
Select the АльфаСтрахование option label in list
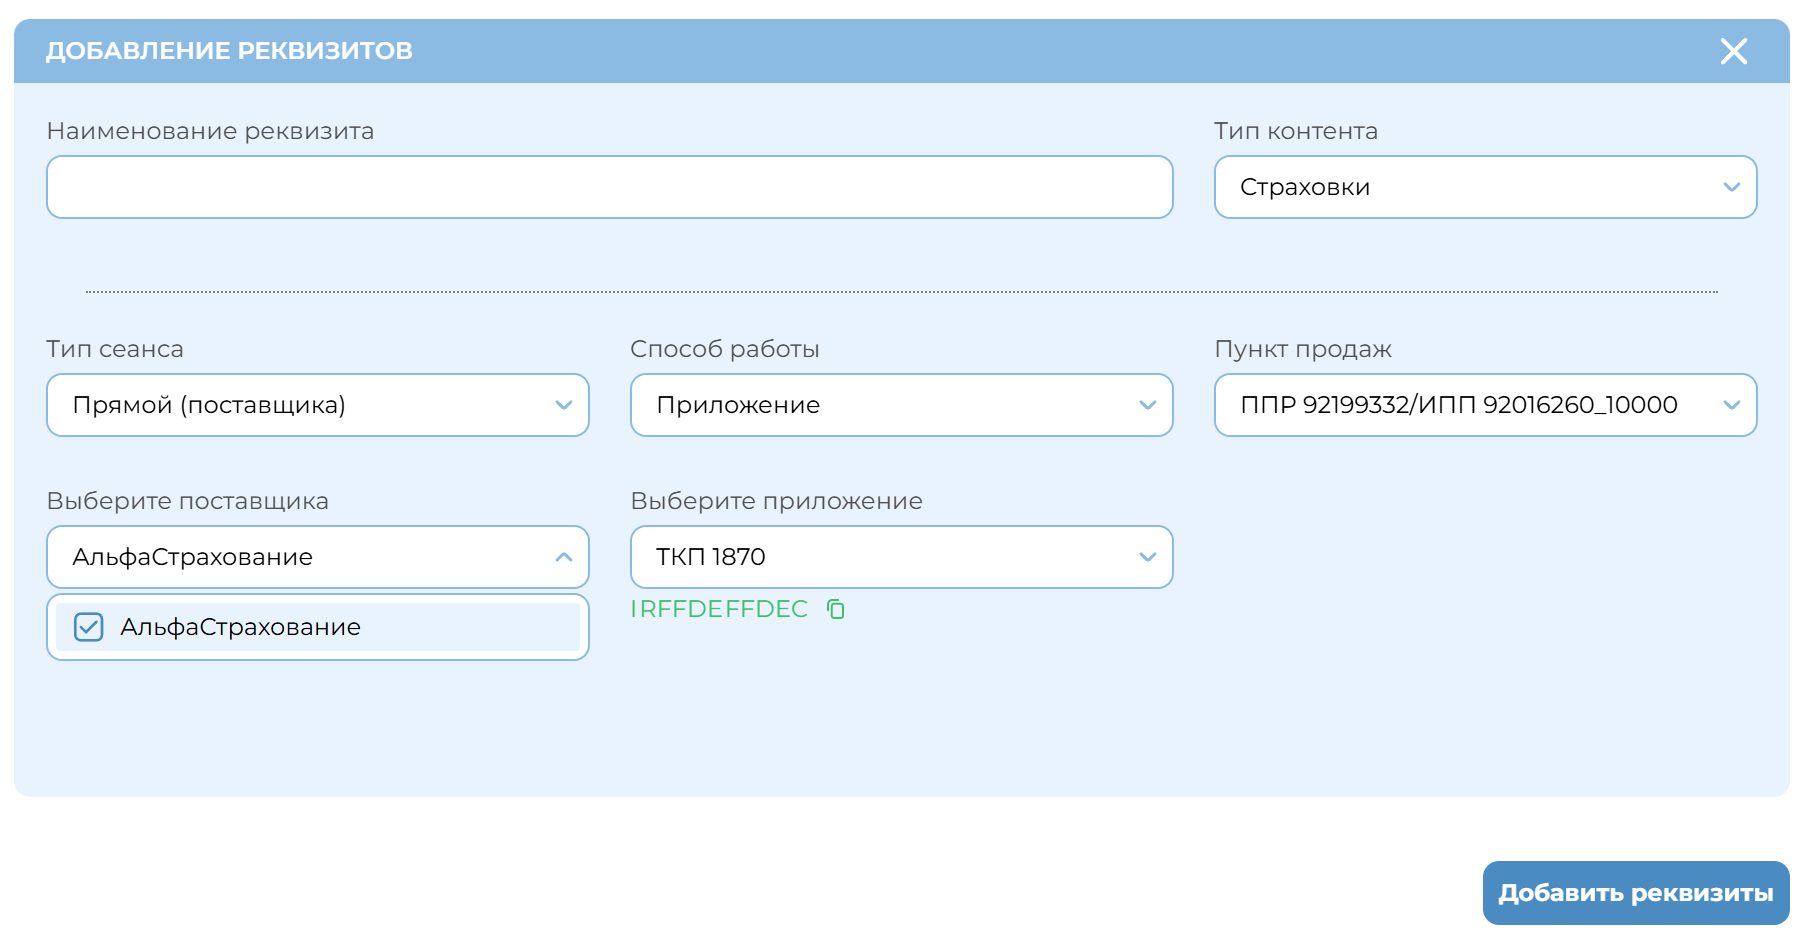click(240, 627)
